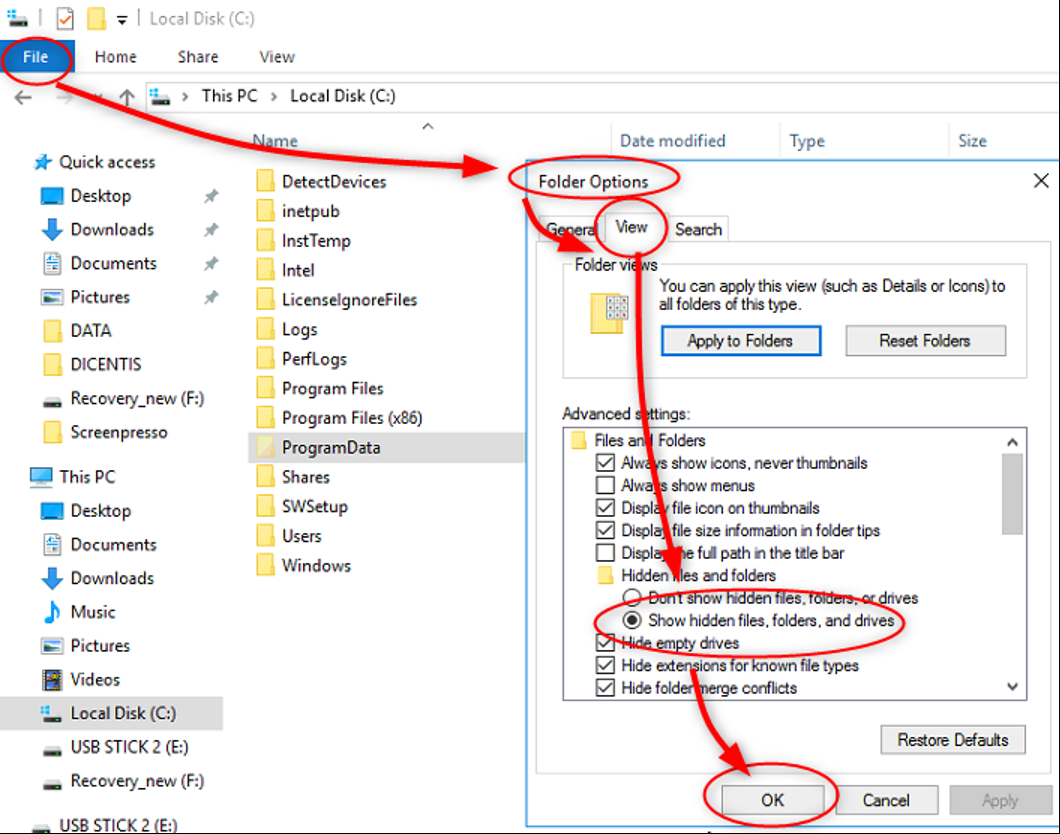This screenshot has width=1060, height=834.
Task: Click chevron before This PC in address bar
Action: 185,97
